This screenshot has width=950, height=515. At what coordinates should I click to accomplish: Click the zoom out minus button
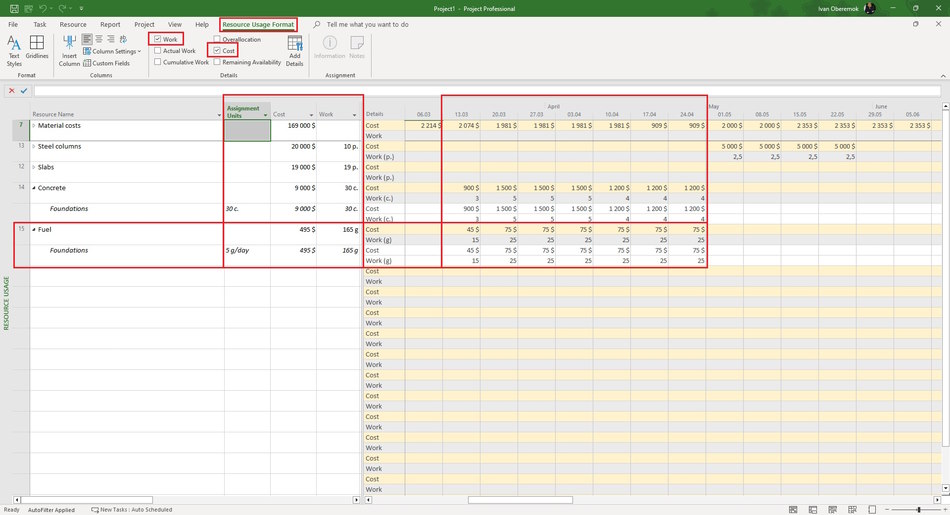click(887, 510)
